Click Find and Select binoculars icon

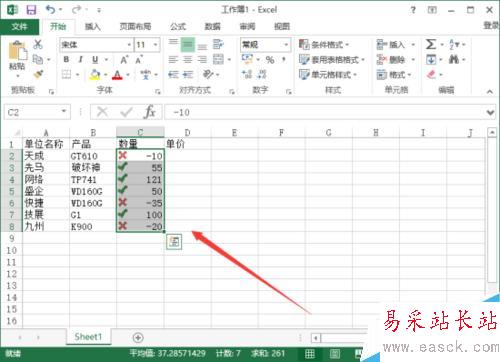pos(454,60)
